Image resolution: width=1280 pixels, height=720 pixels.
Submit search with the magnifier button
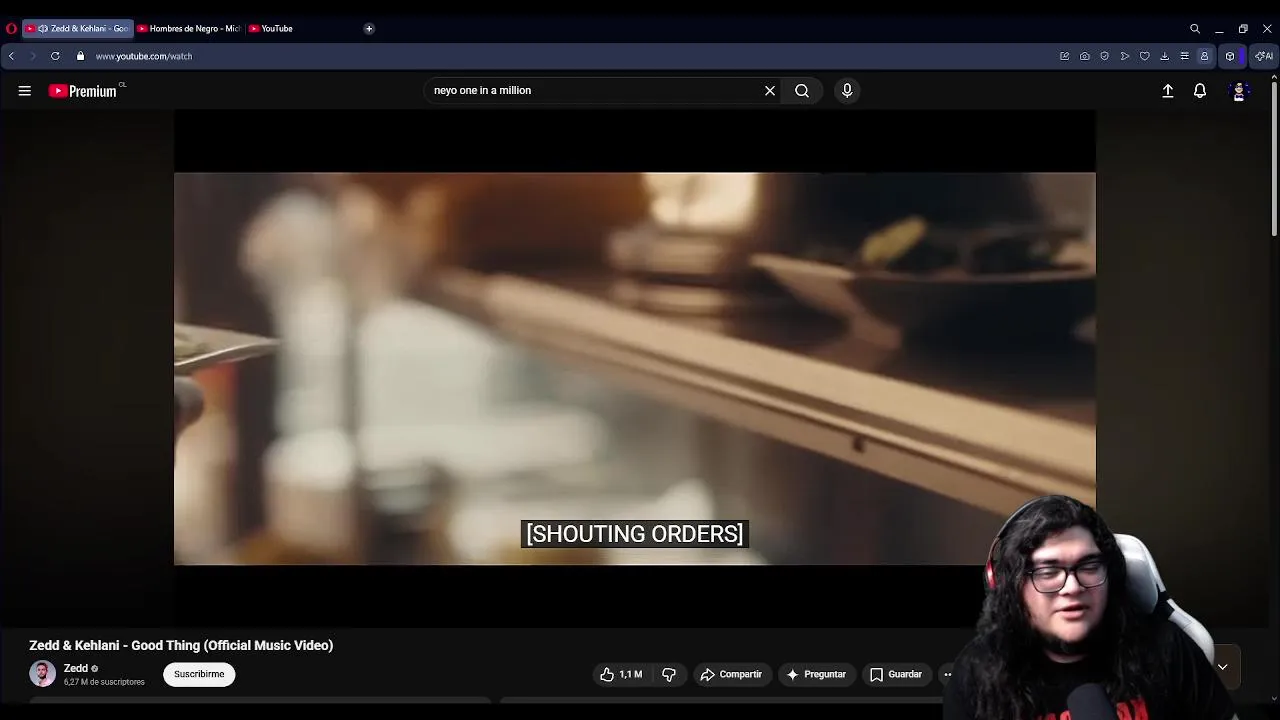(802, 90)
